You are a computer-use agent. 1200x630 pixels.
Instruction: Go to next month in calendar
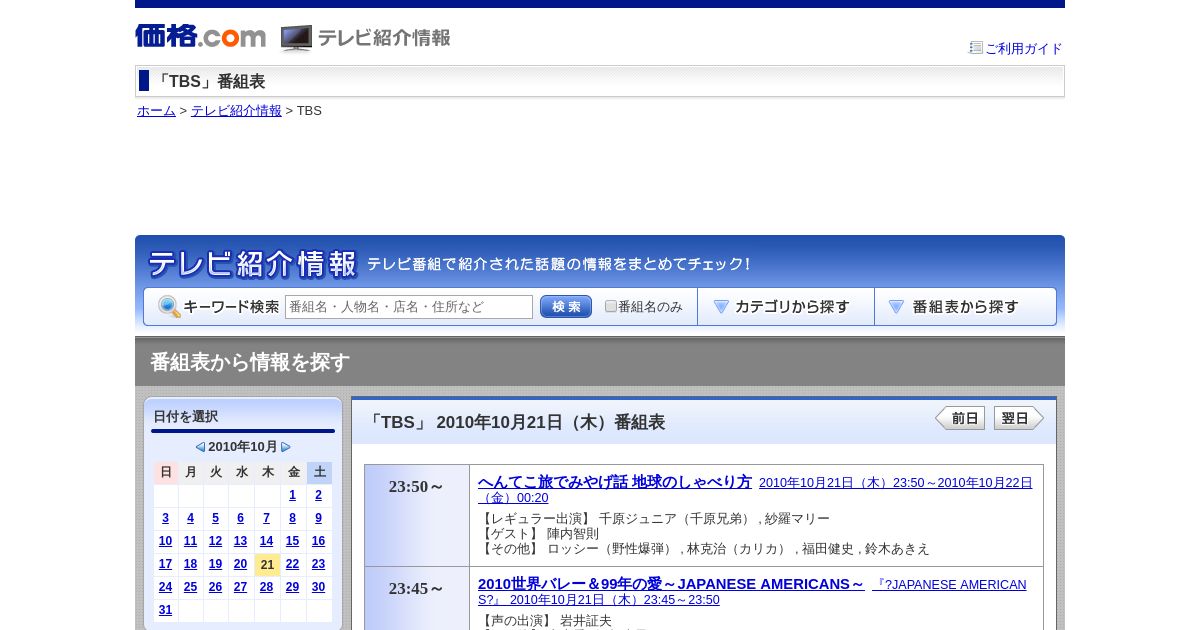pos(286,447)
